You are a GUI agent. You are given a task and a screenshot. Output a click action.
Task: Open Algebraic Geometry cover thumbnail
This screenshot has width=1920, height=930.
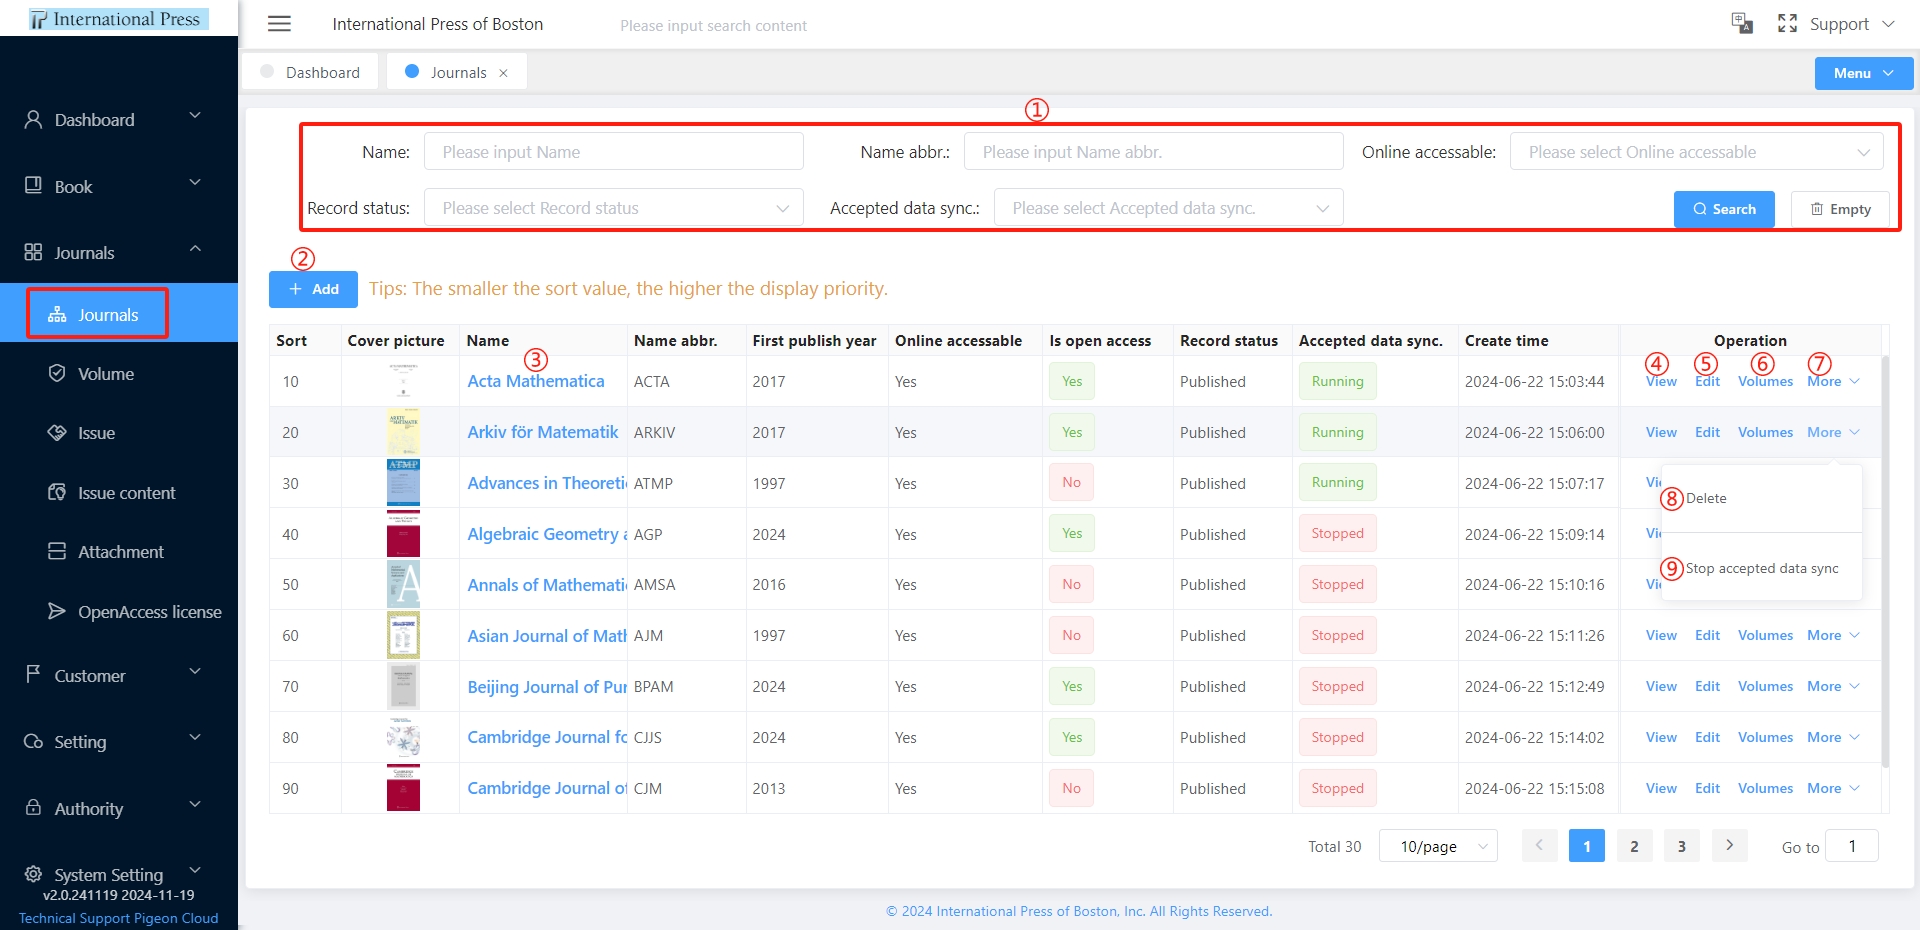[403, 534]
